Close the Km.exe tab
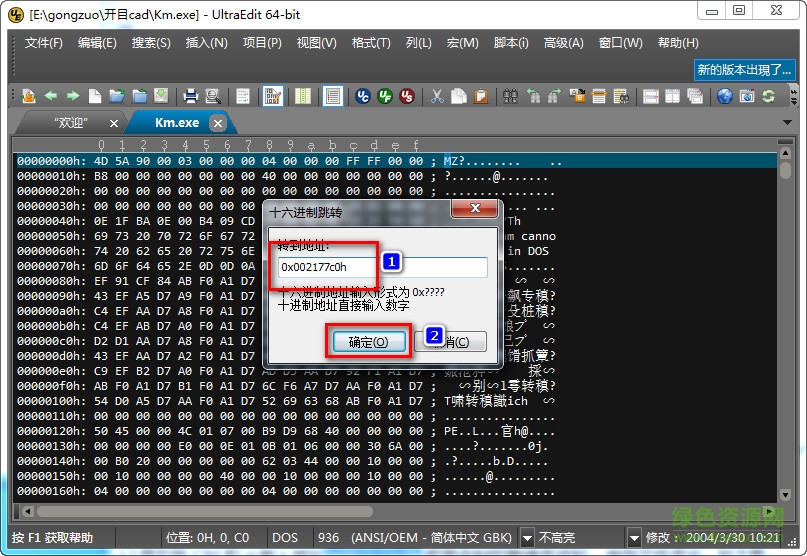This screenshot has width=807, height=556. point(218,123)
